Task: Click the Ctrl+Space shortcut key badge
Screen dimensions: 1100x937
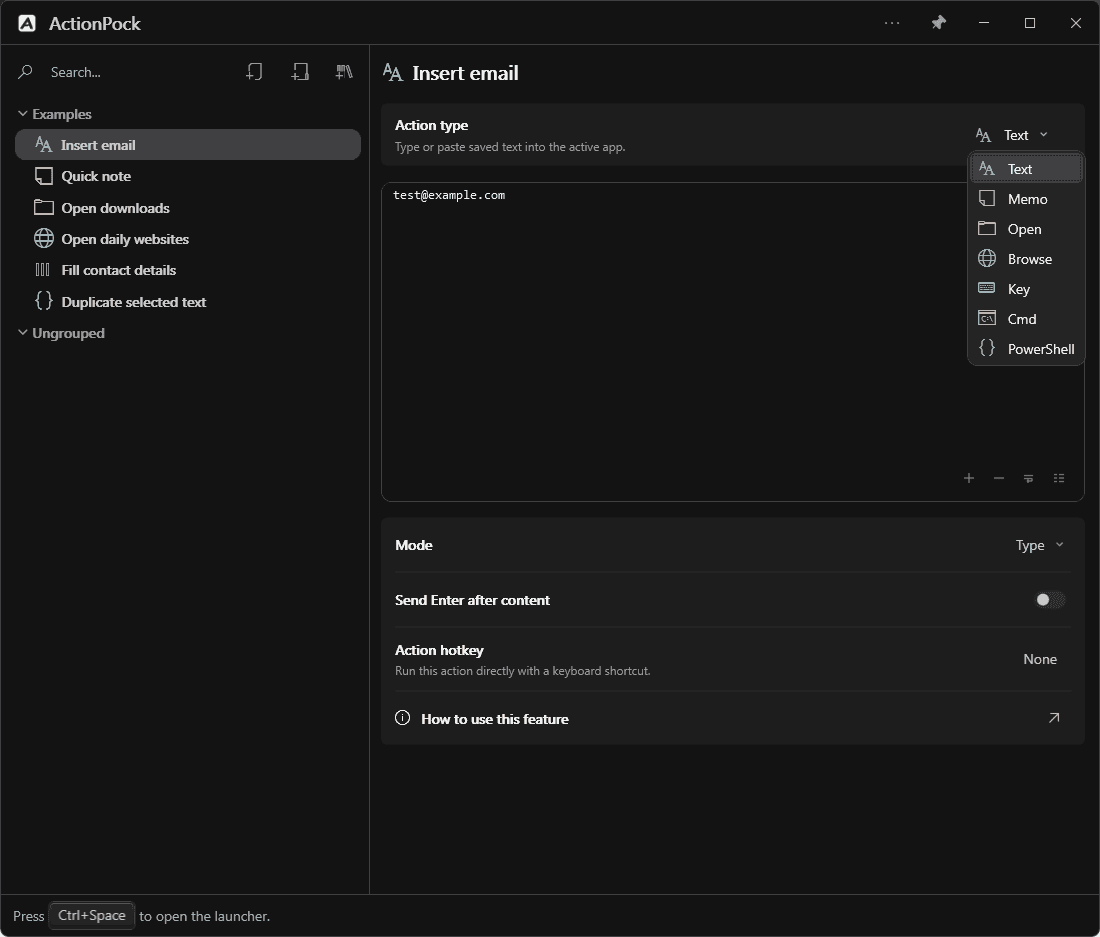Action: coord(92,915)
